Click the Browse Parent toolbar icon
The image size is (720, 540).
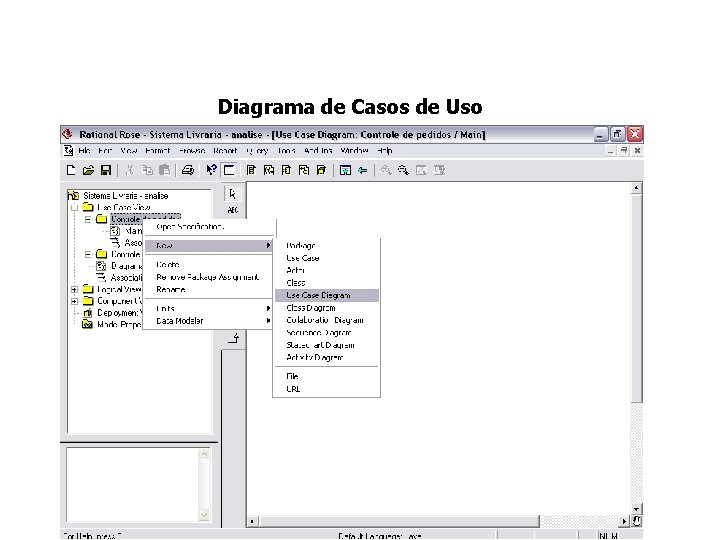pyautogui.click(x=345, y=170)
